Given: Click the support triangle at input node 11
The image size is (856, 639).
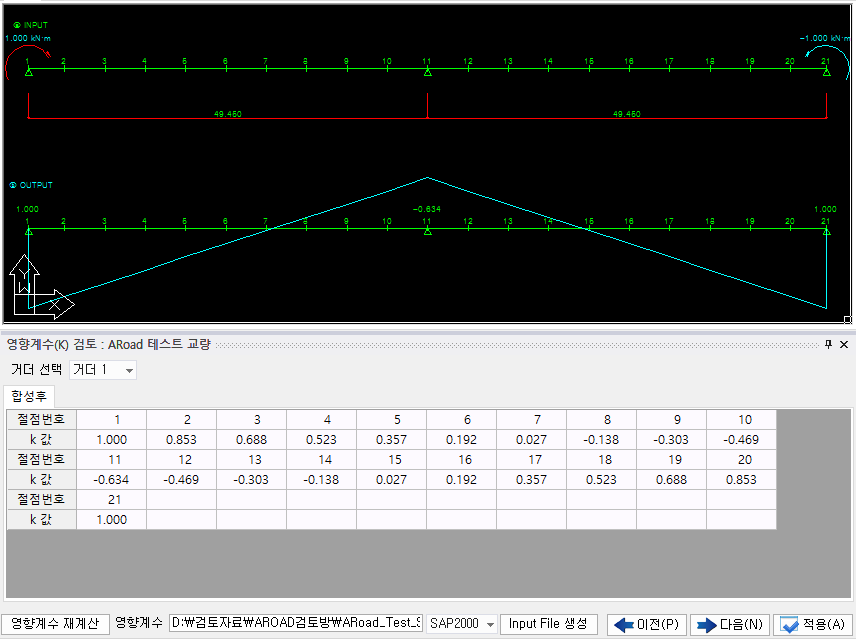Looking at the screenshot, I should [427, 72].
